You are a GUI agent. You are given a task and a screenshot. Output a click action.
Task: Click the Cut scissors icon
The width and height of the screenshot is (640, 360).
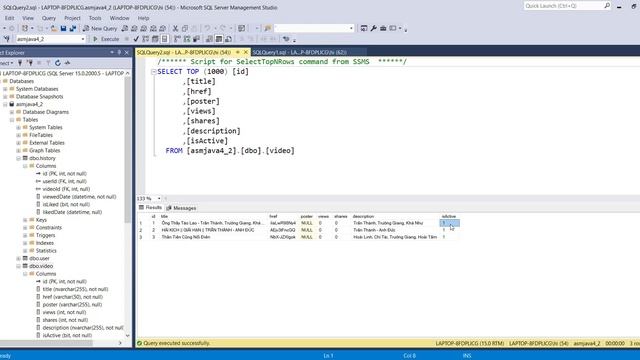coord(175,28)
